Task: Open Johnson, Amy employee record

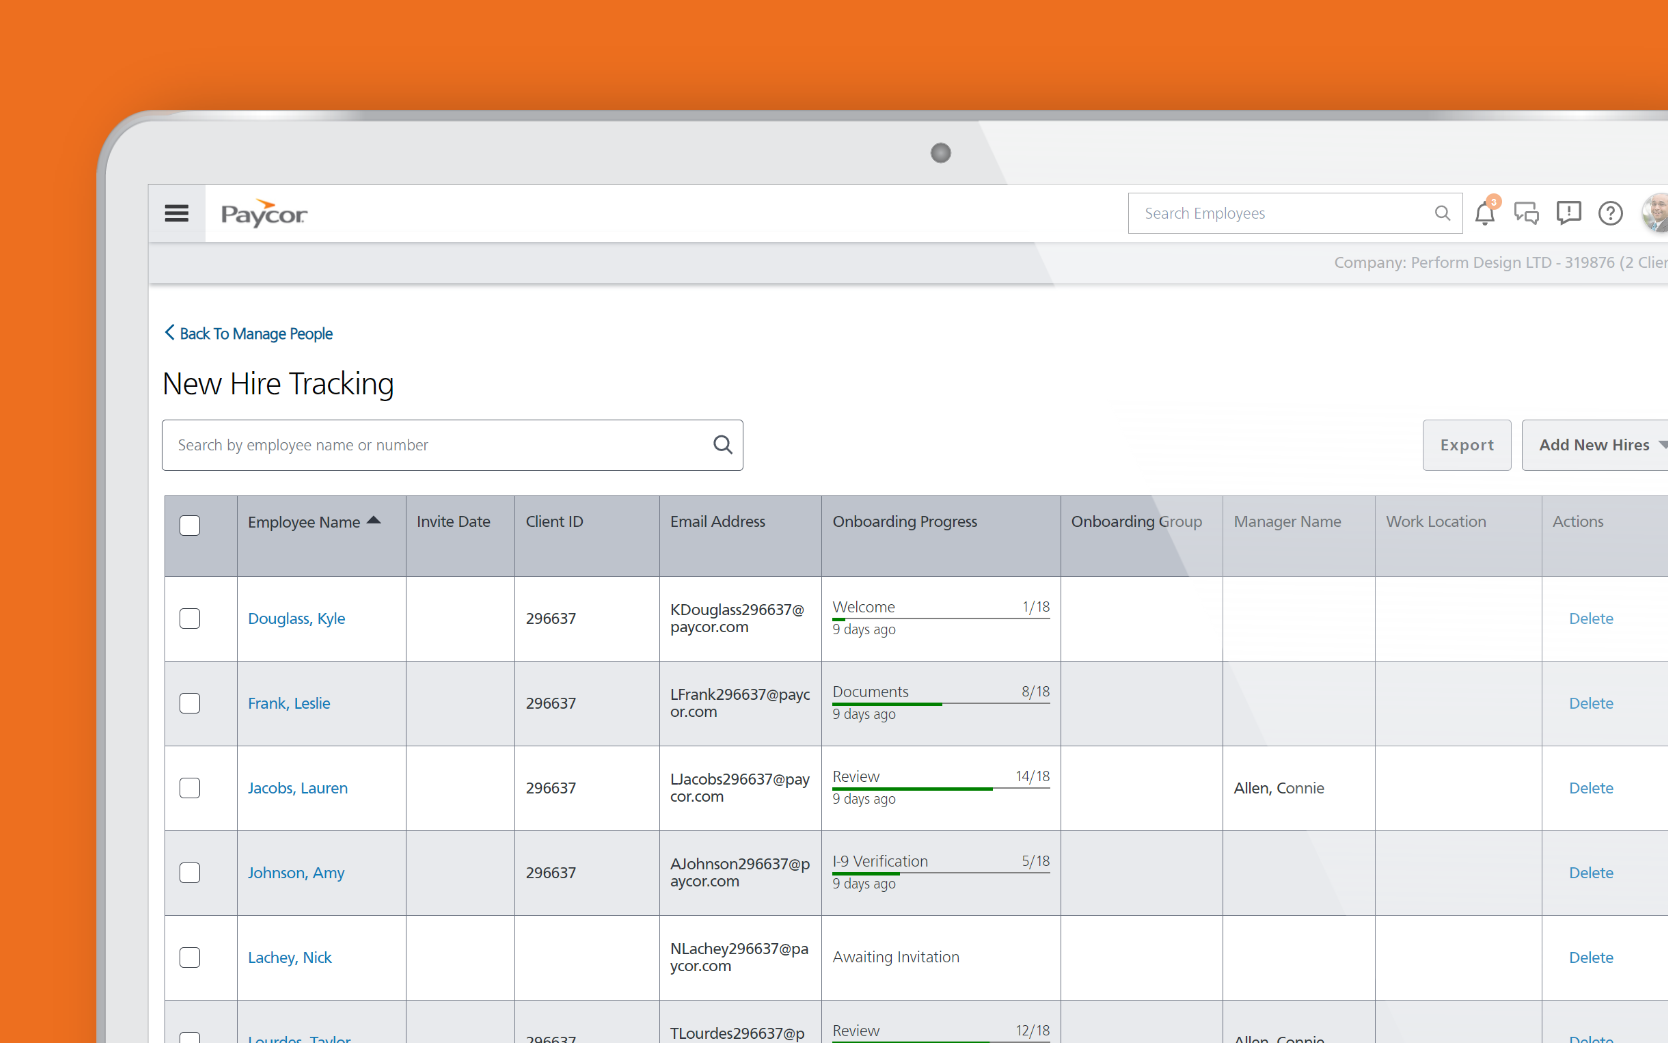Action: [296, 873]
